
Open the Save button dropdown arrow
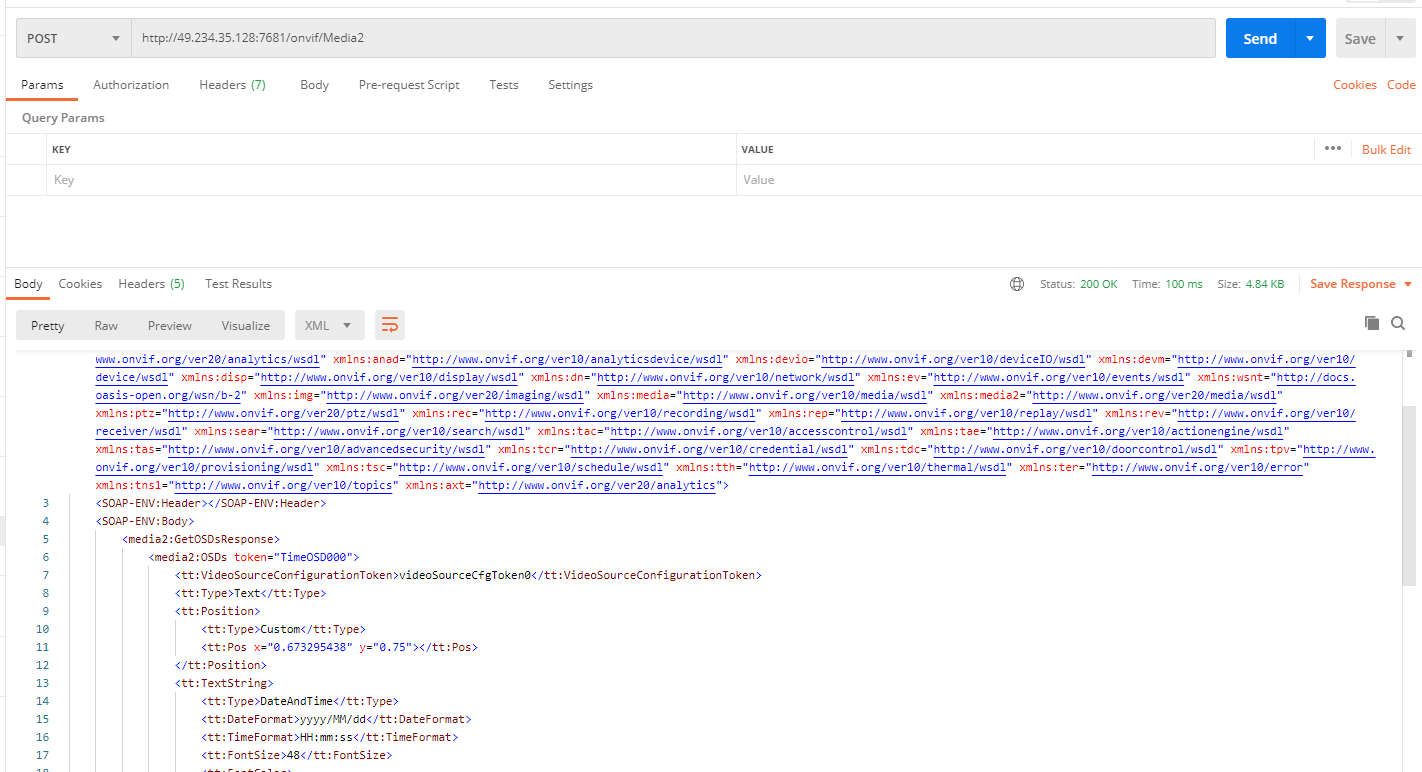pos(1400,39)
